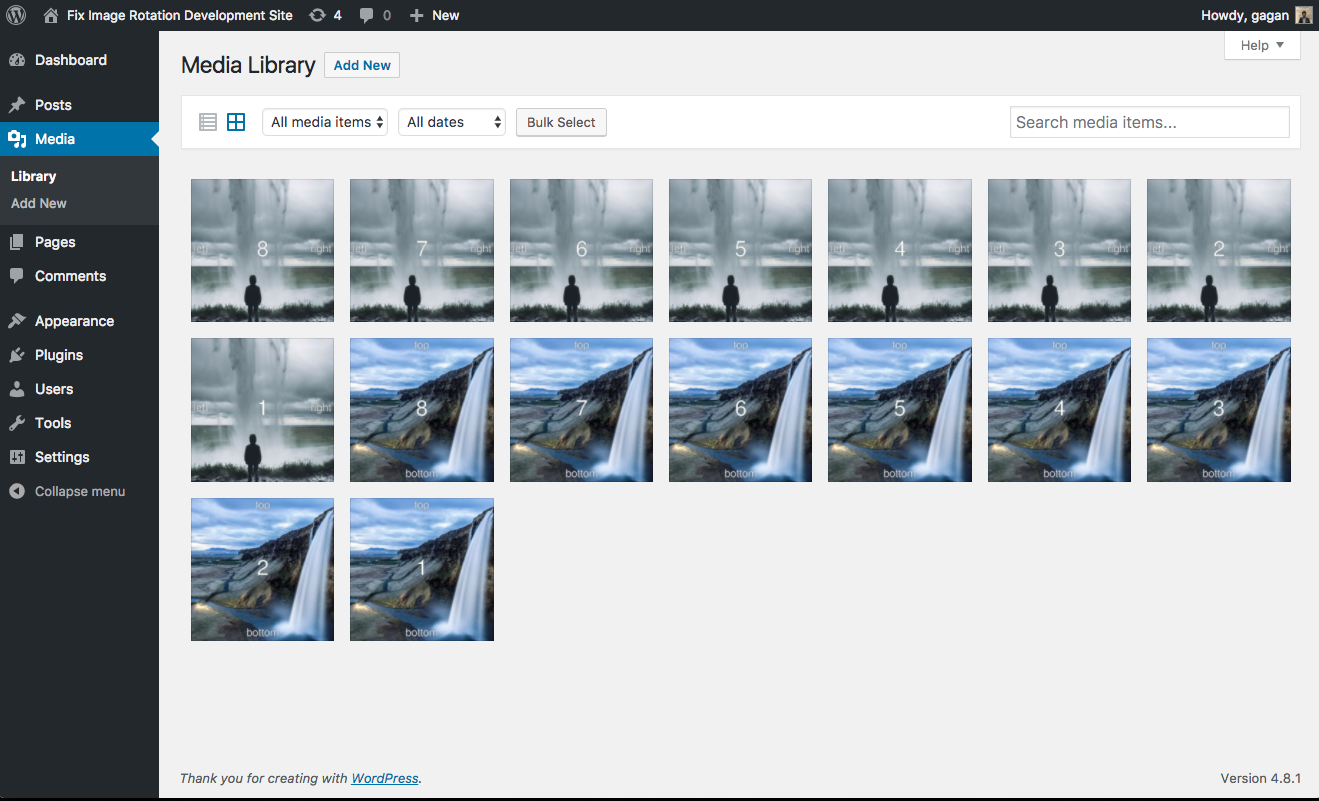This screenshot has width=1319, height=801.
Task: Open blue waterfall thumbnail numbered 5
Action: [x=900, y=410]
